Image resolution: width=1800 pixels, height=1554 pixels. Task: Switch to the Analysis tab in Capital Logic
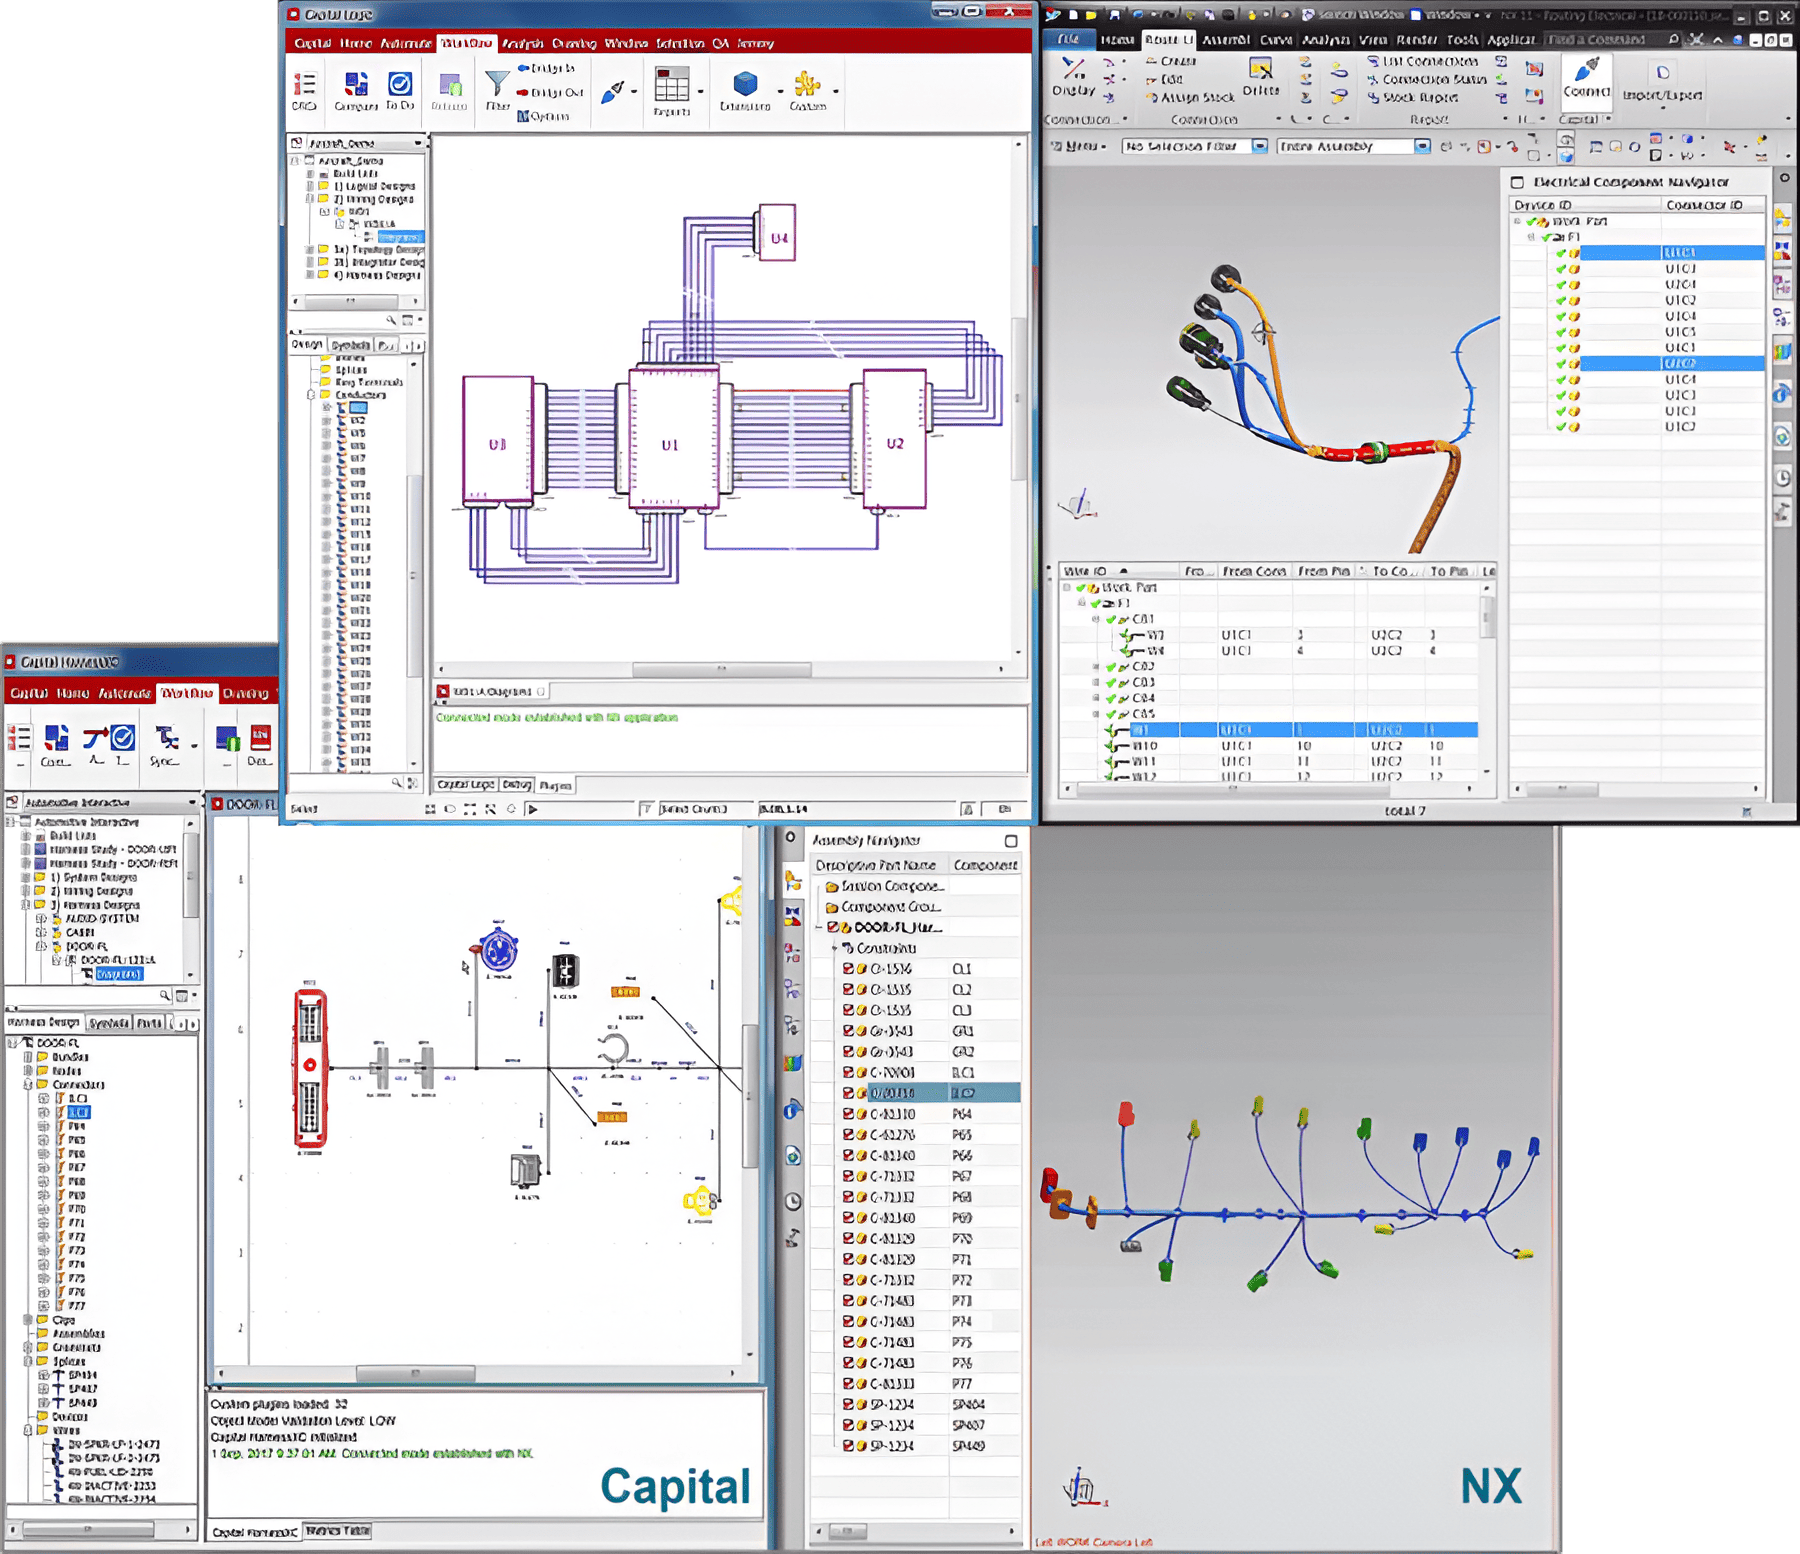coord(522,43)
